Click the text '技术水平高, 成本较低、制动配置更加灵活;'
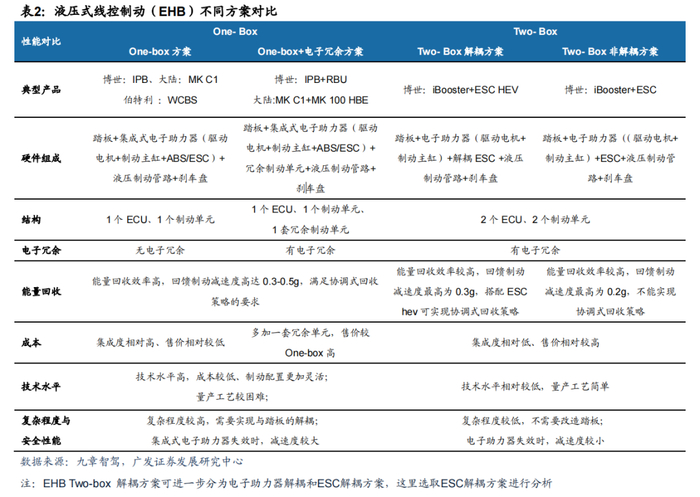700x497 pixels. 232,377
